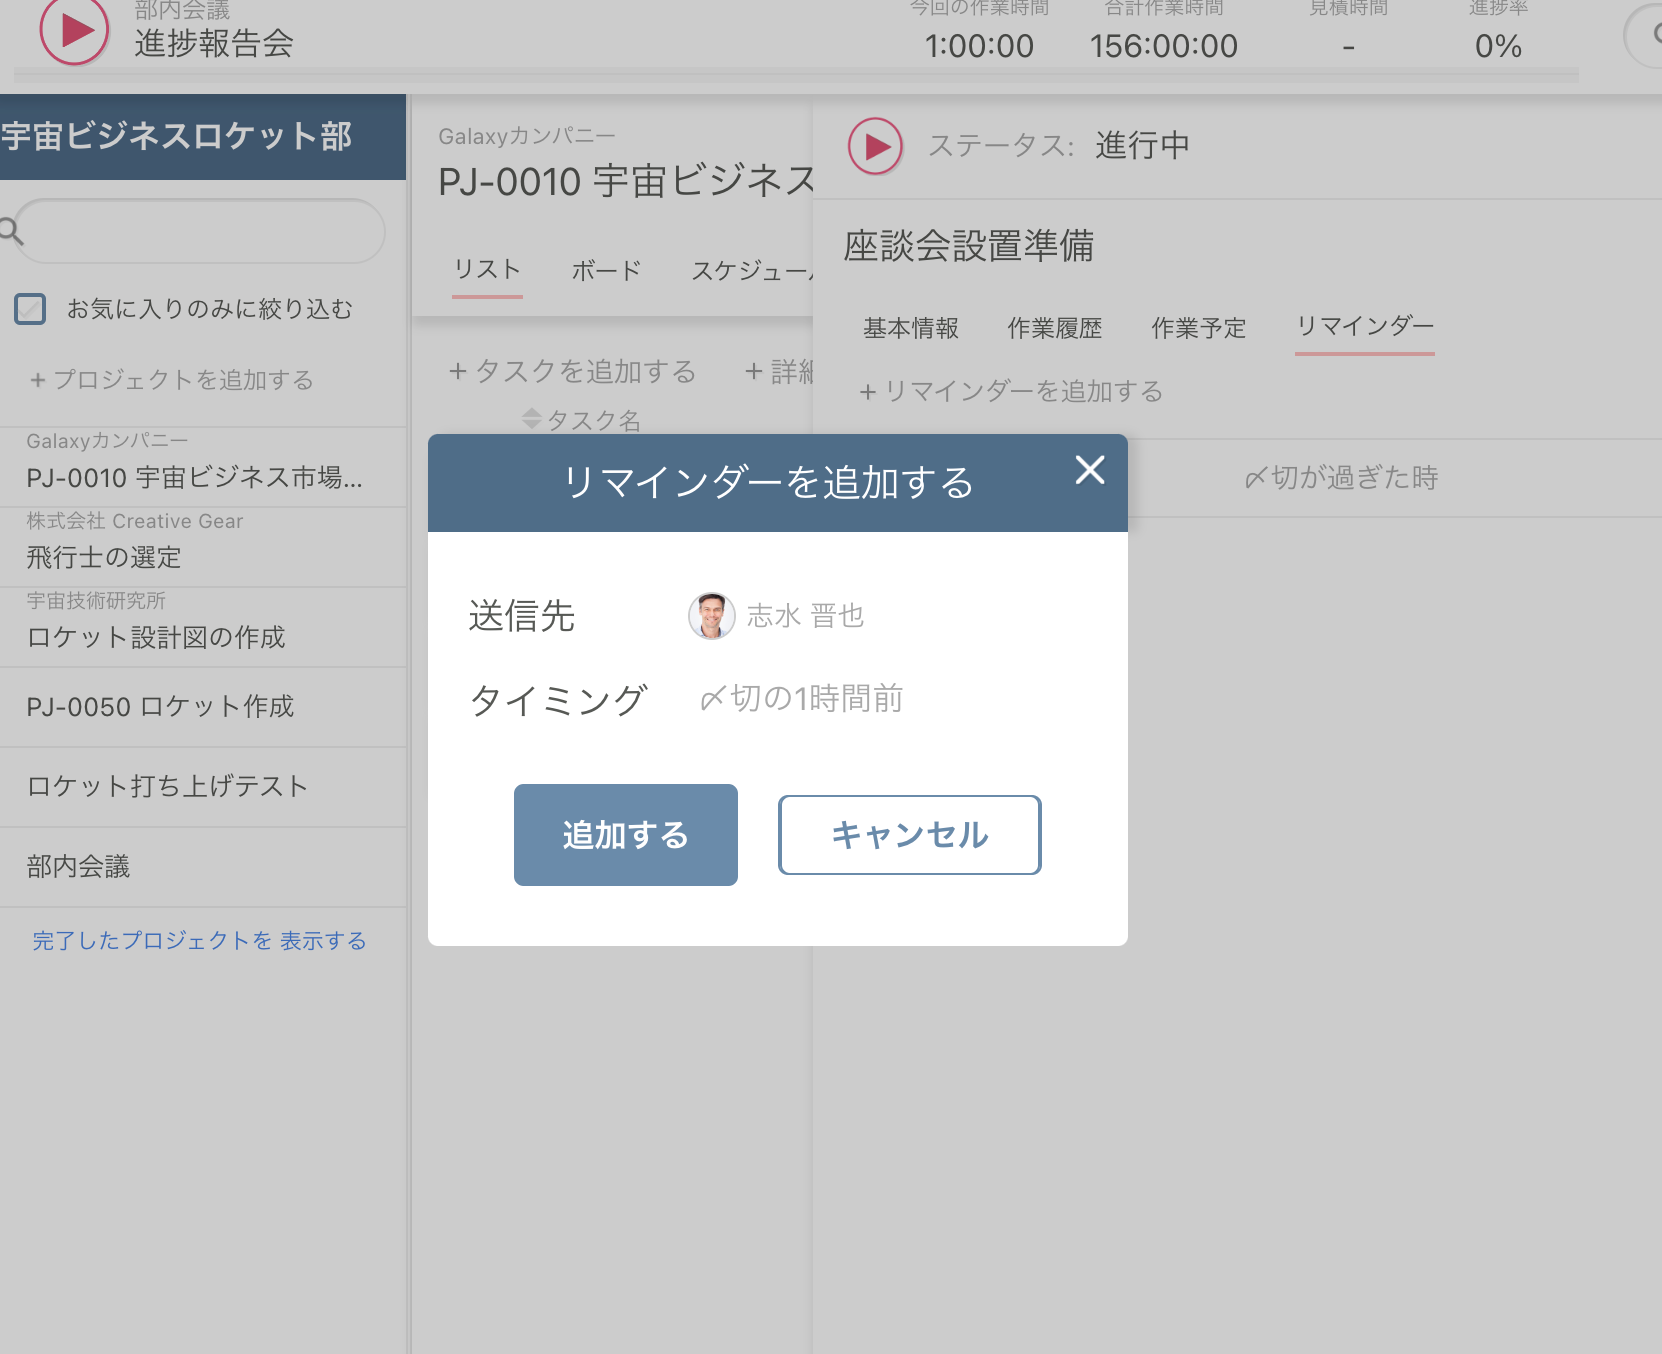This screenshot has width=1662, height=1354.
Task: Click the plus icon to add a project
Action: coord(37,379)
